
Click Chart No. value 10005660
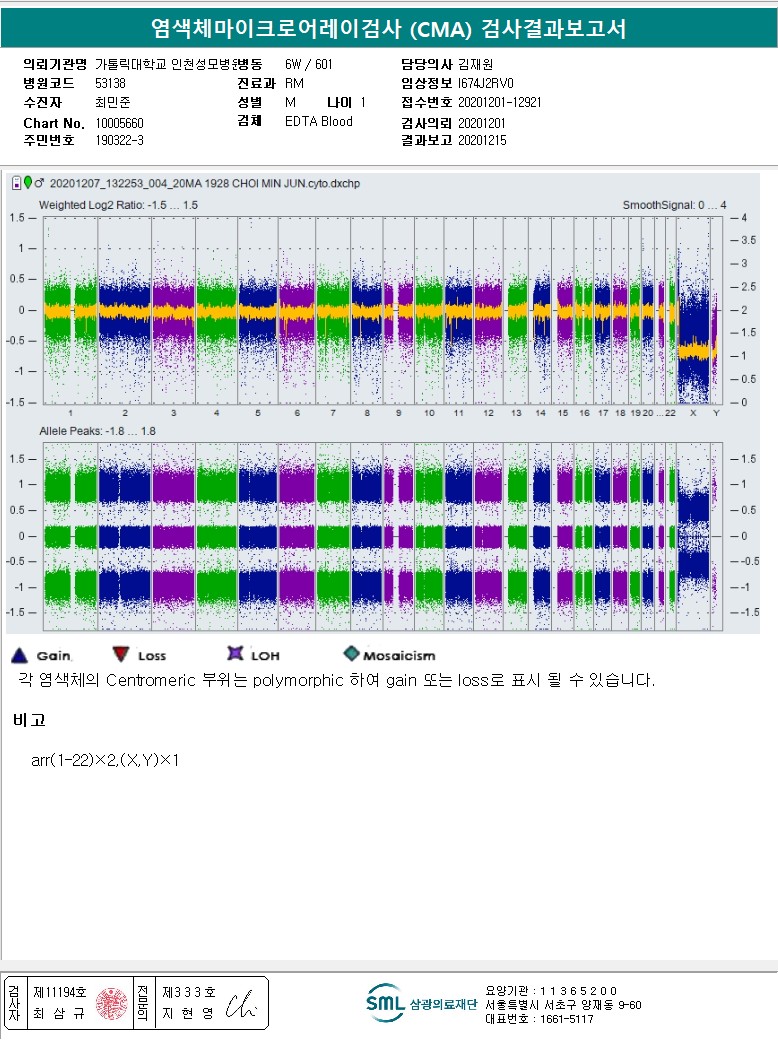119,123
